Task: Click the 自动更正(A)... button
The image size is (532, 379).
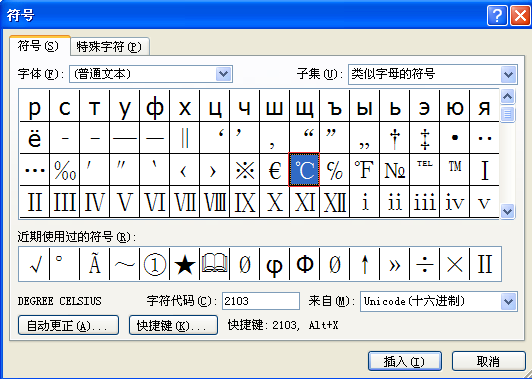Action: coord(68,325)
